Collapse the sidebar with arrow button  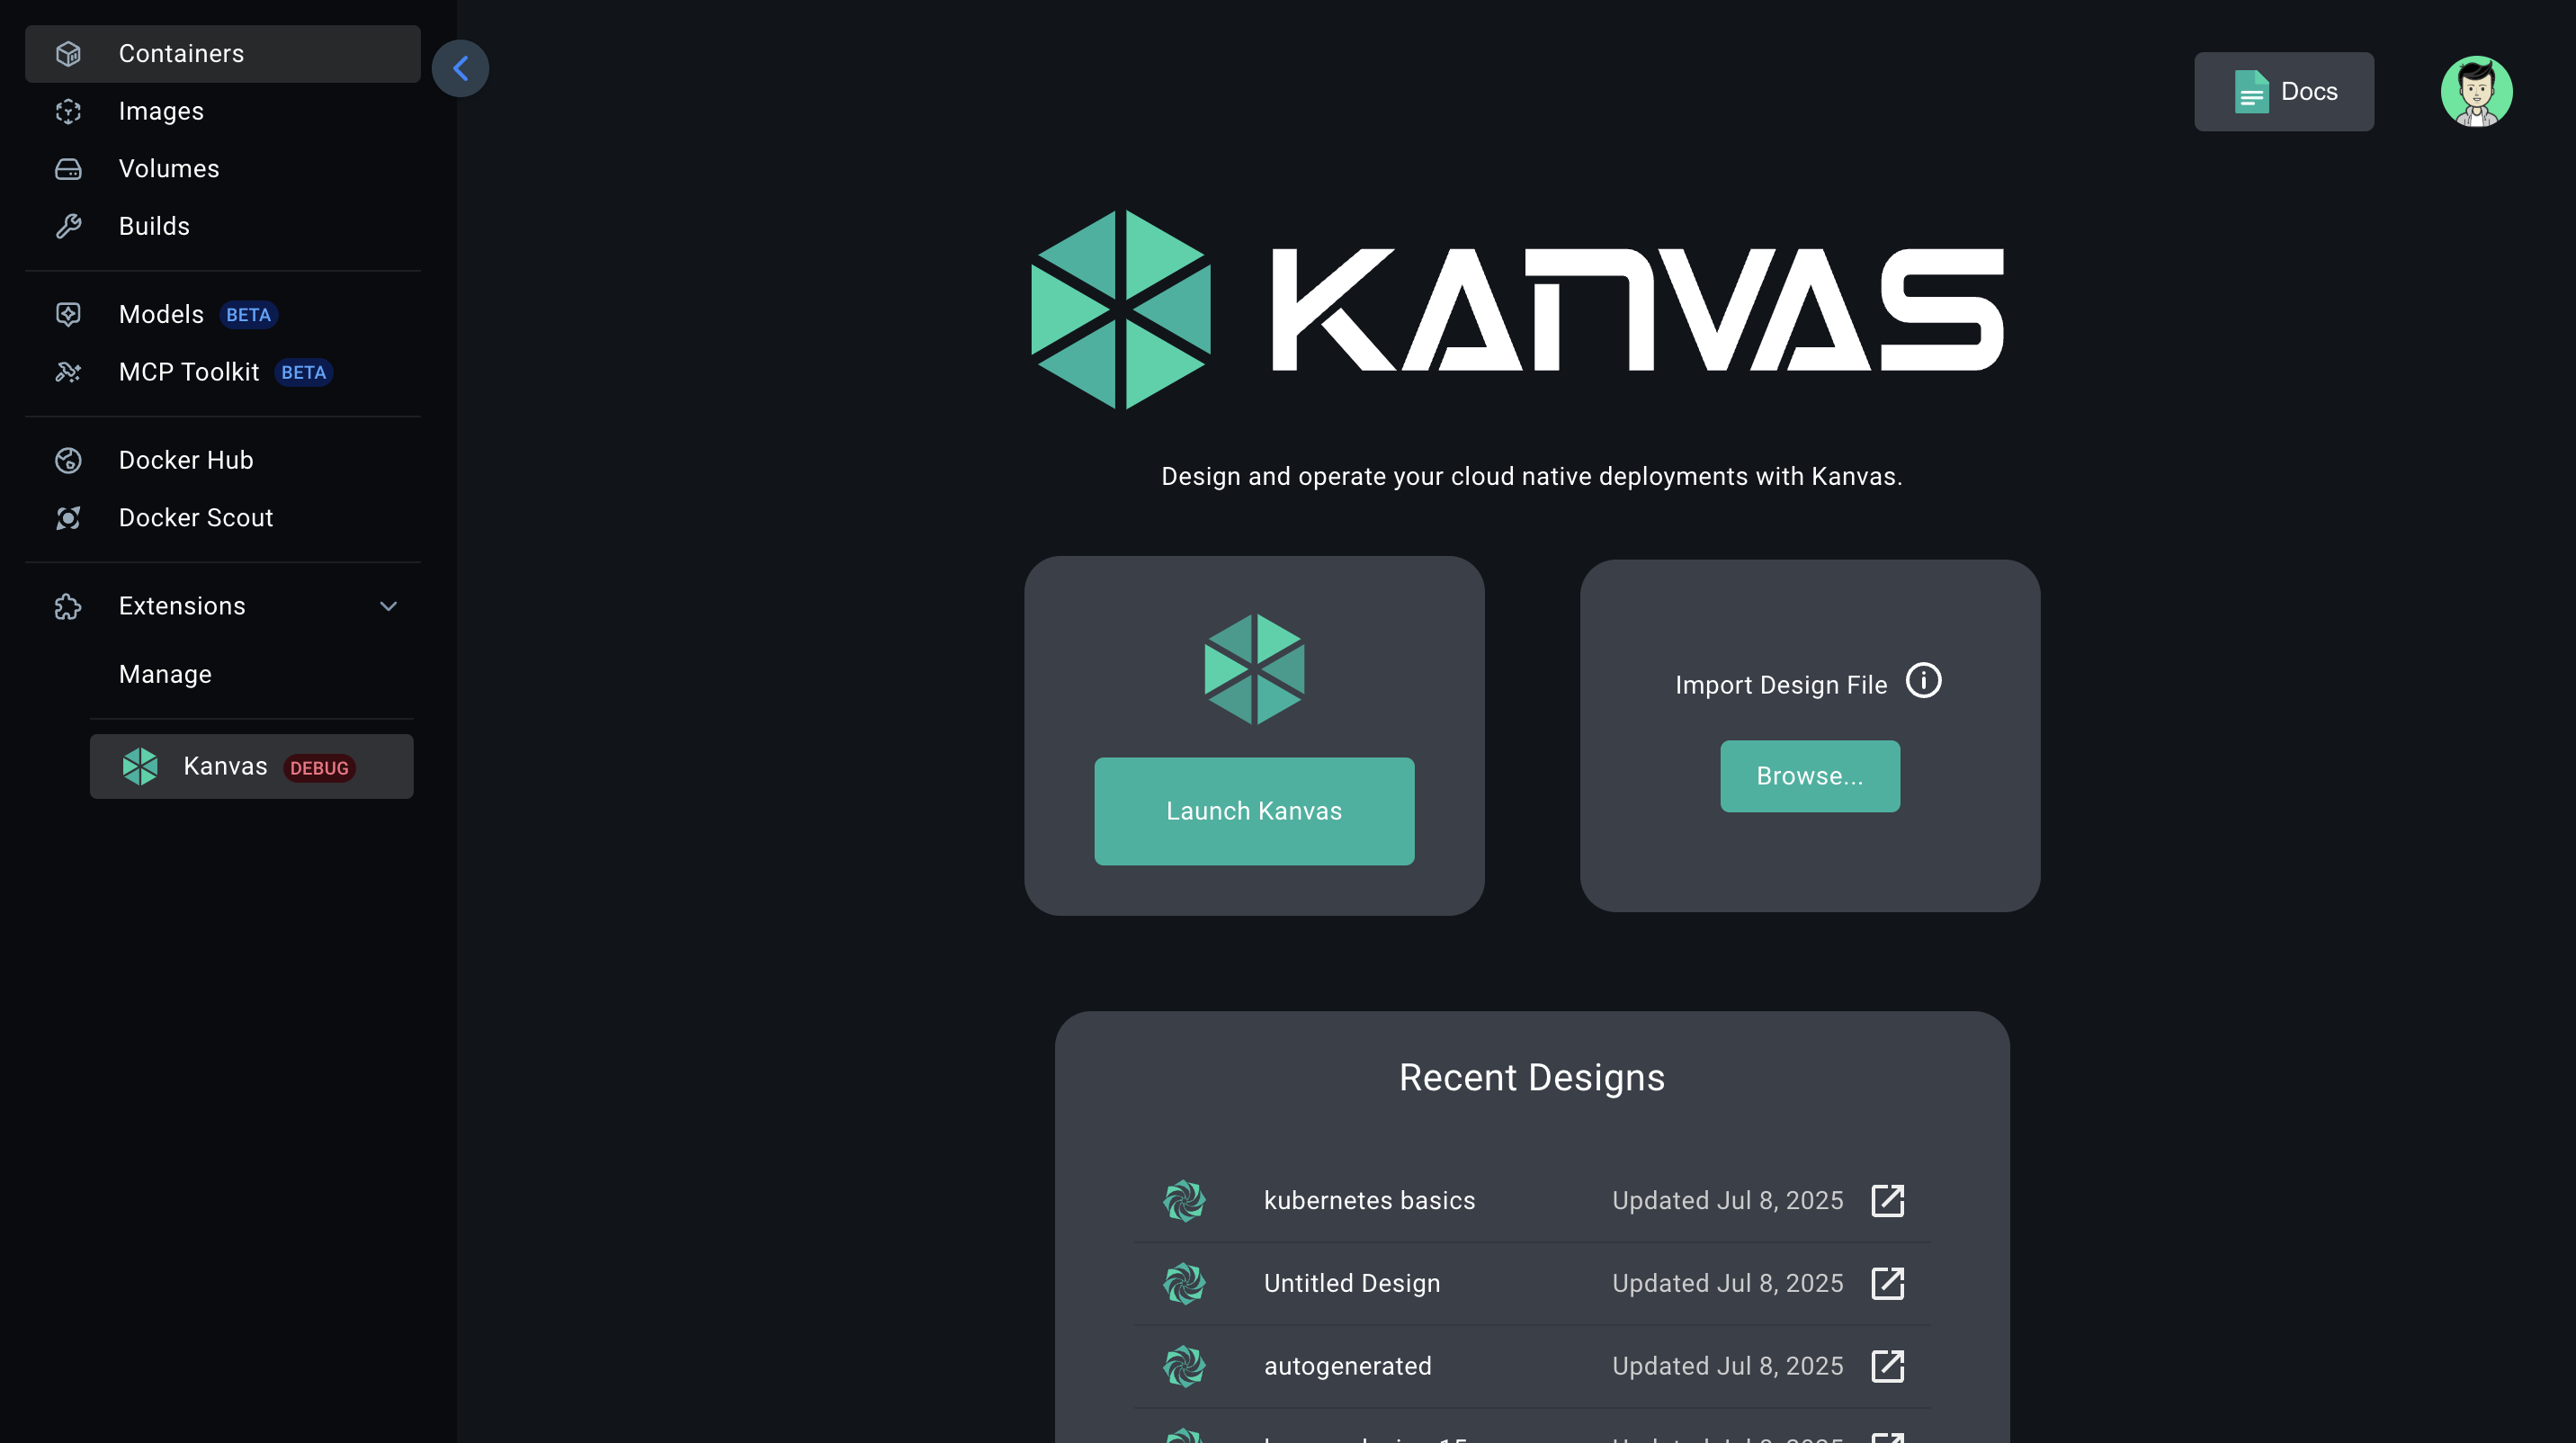[x=460, y=68]
